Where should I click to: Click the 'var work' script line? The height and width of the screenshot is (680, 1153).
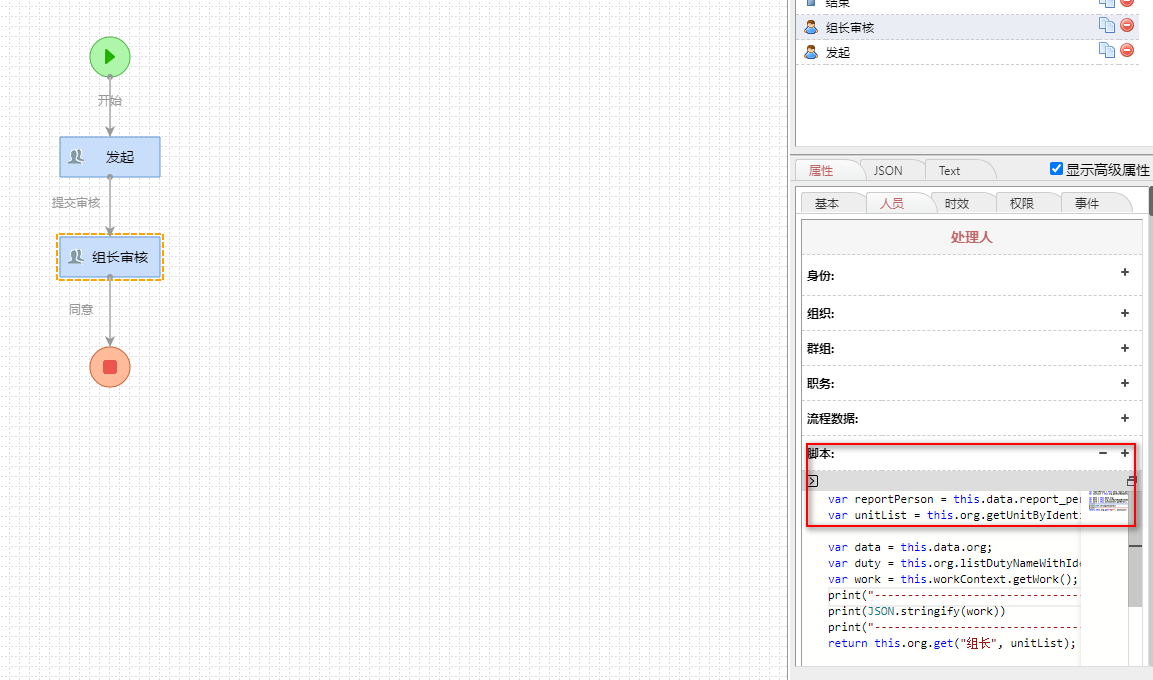pos(953,579)
